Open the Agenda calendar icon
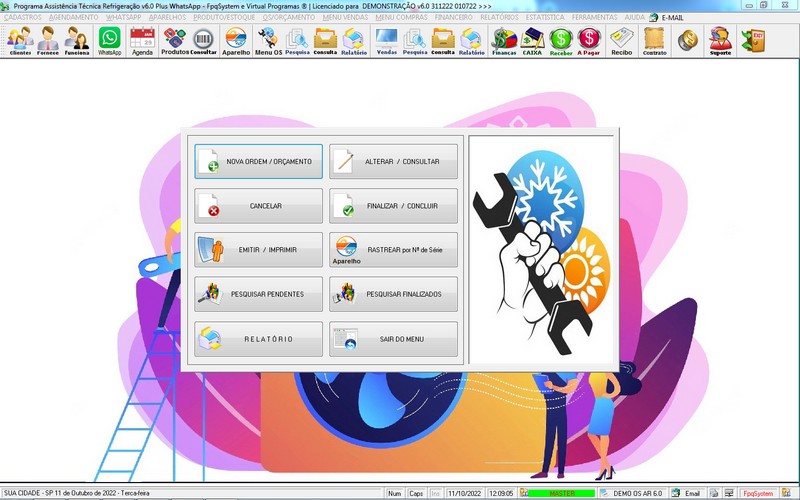Viewport: 800px width, 500px height. [x=142, y=41]
